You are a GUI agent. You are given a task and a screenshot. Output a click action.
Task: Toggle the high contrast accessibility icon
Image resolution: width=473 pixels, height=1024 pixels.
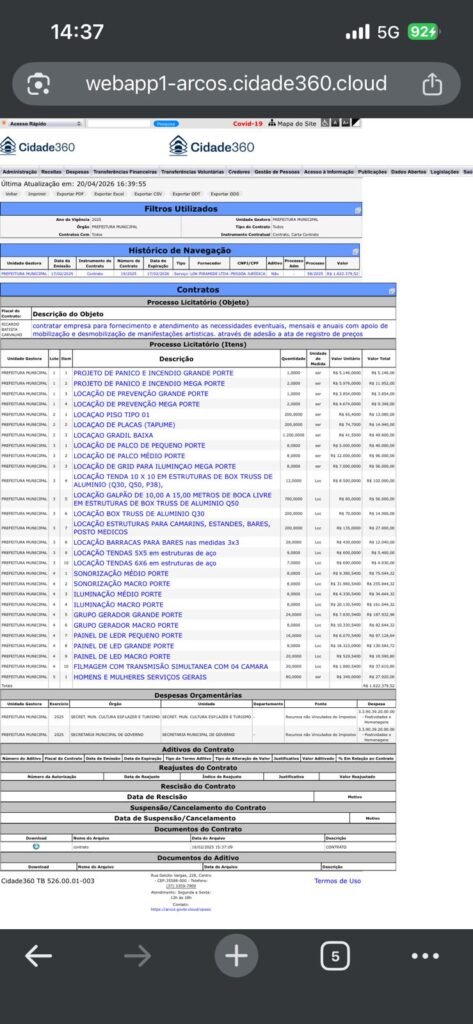[356, 123]
